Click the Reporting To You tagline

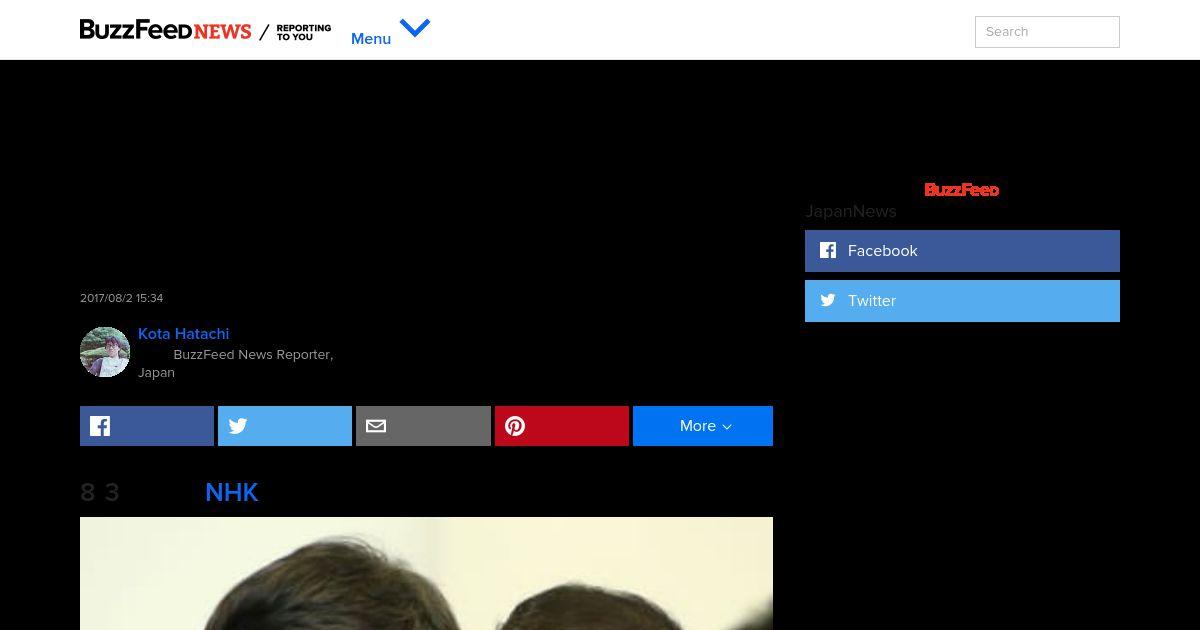click(304, 33)
